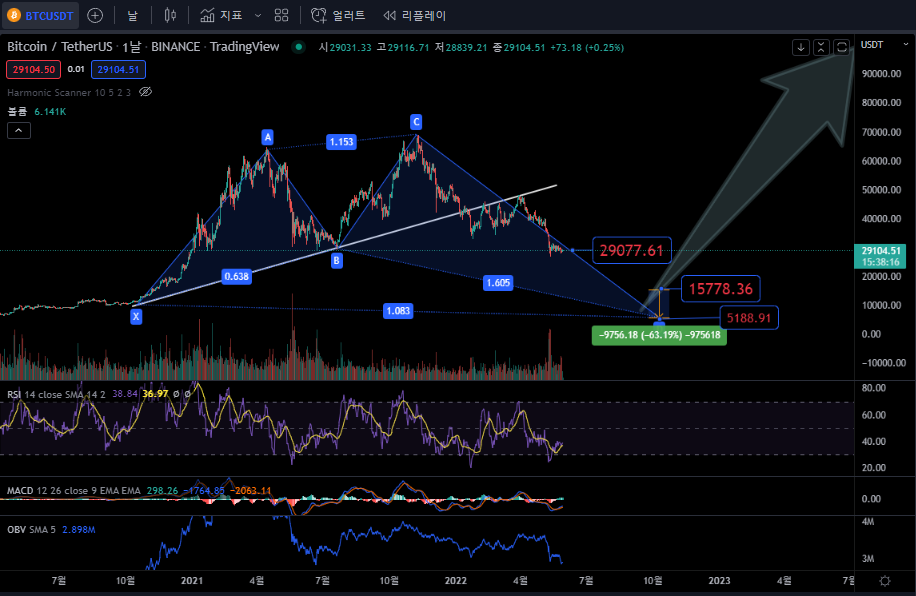The image size is (916, 596).
Task: Open the BTCUSDT symbol search
Action: (40, 15)
